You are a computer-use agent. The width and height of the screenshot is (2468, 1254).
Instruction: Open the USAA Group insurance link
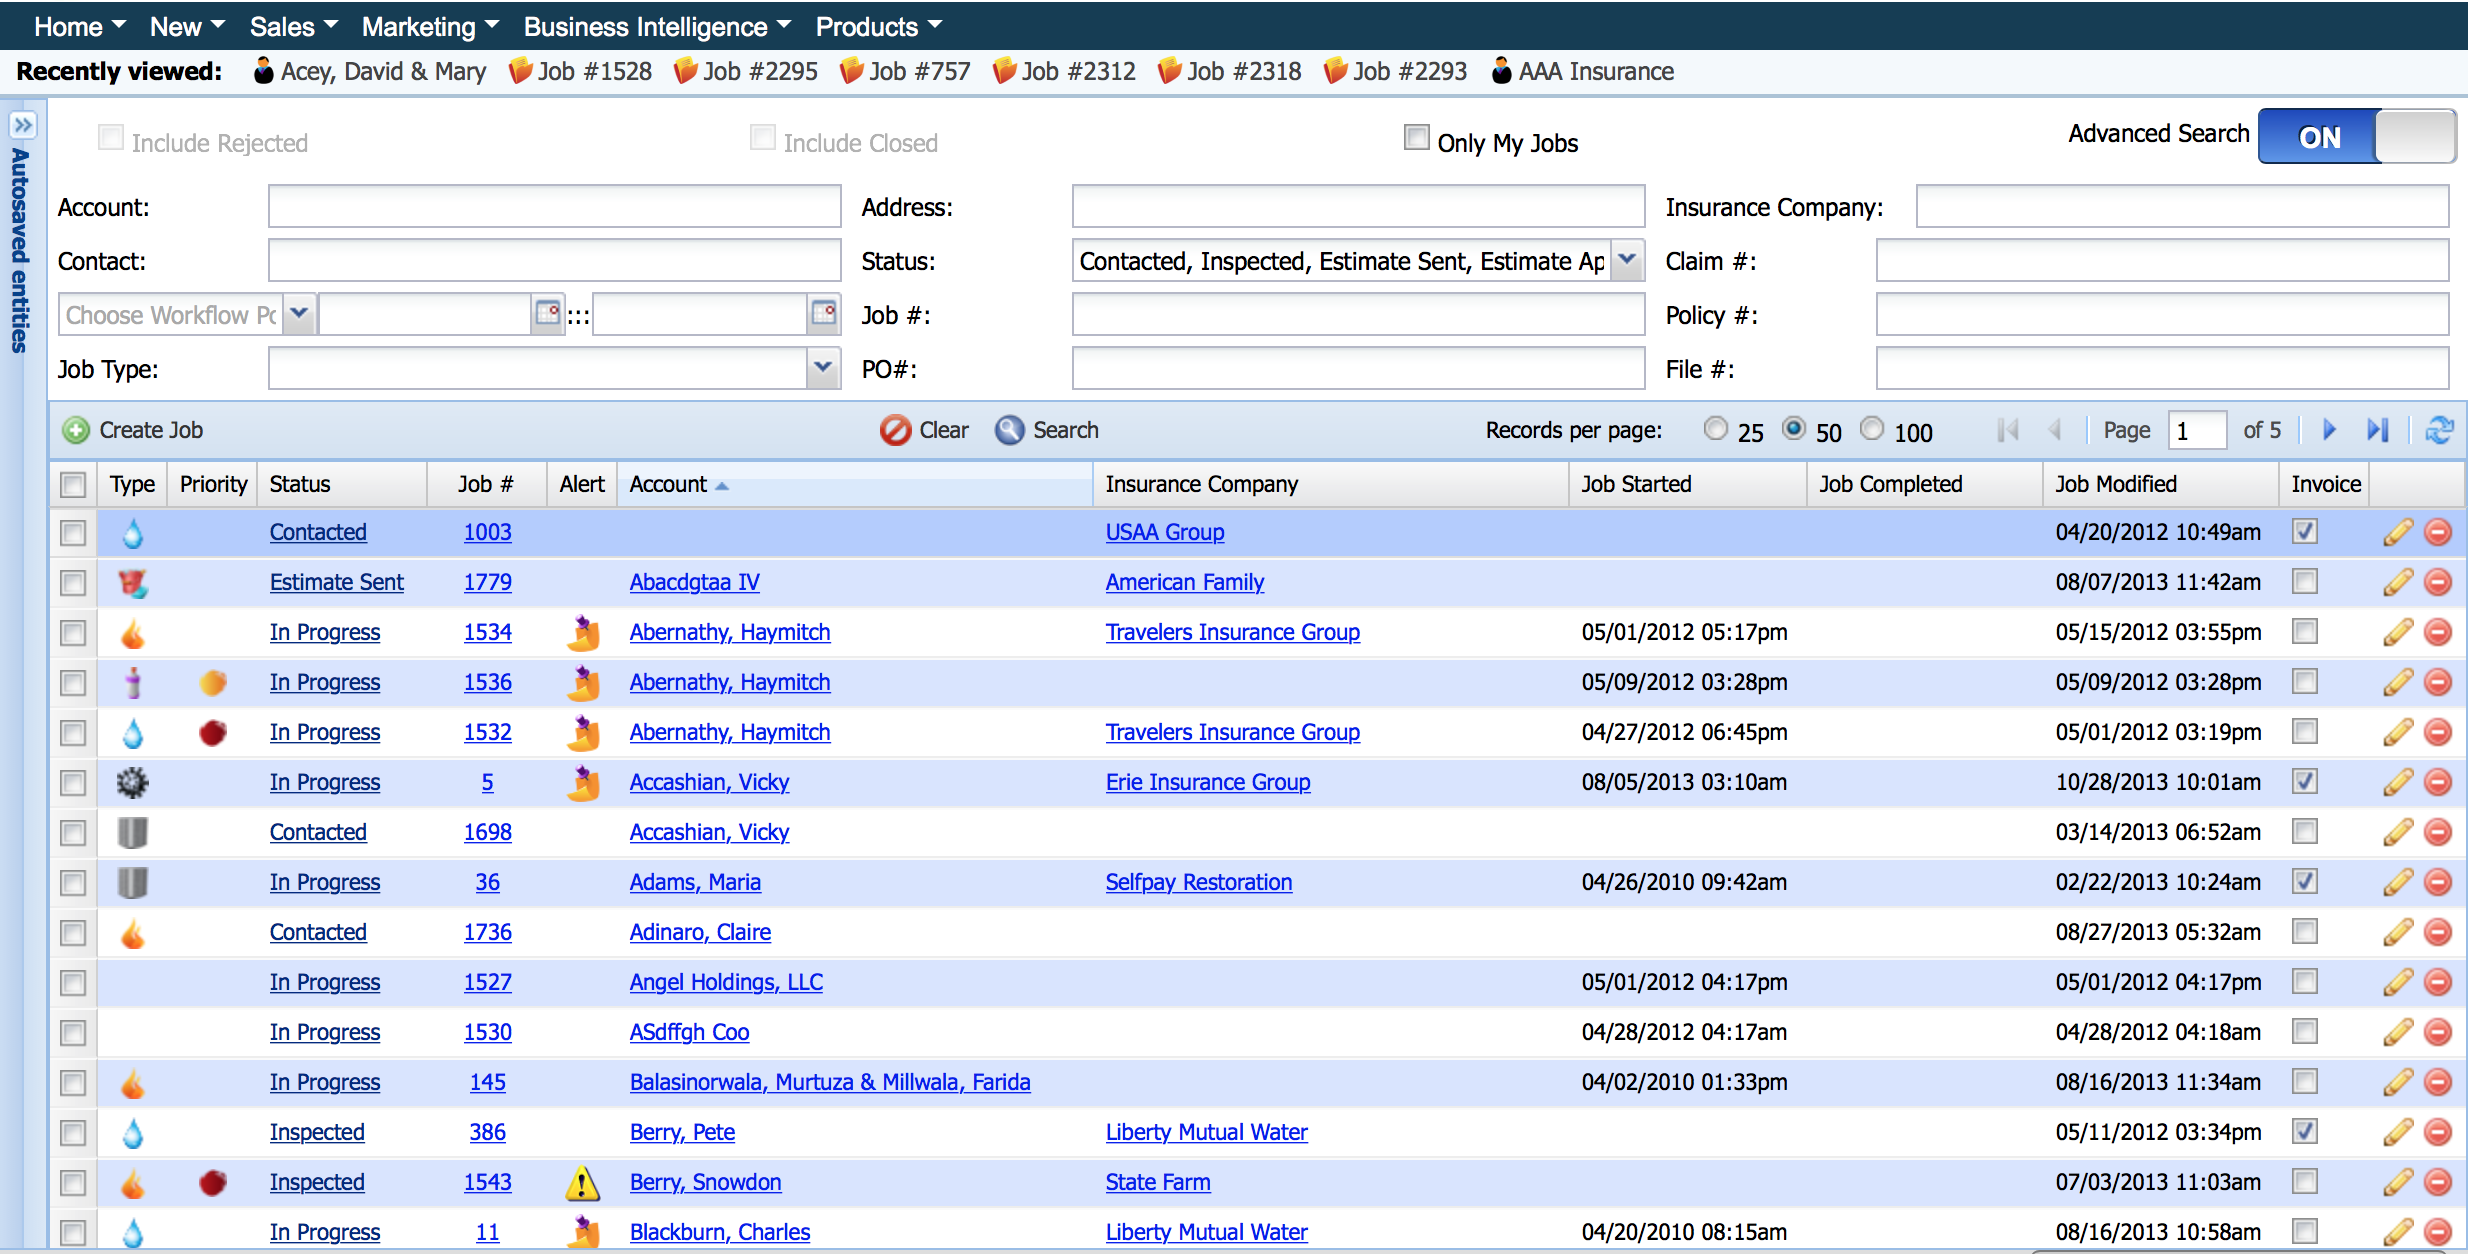[1165, 532]
